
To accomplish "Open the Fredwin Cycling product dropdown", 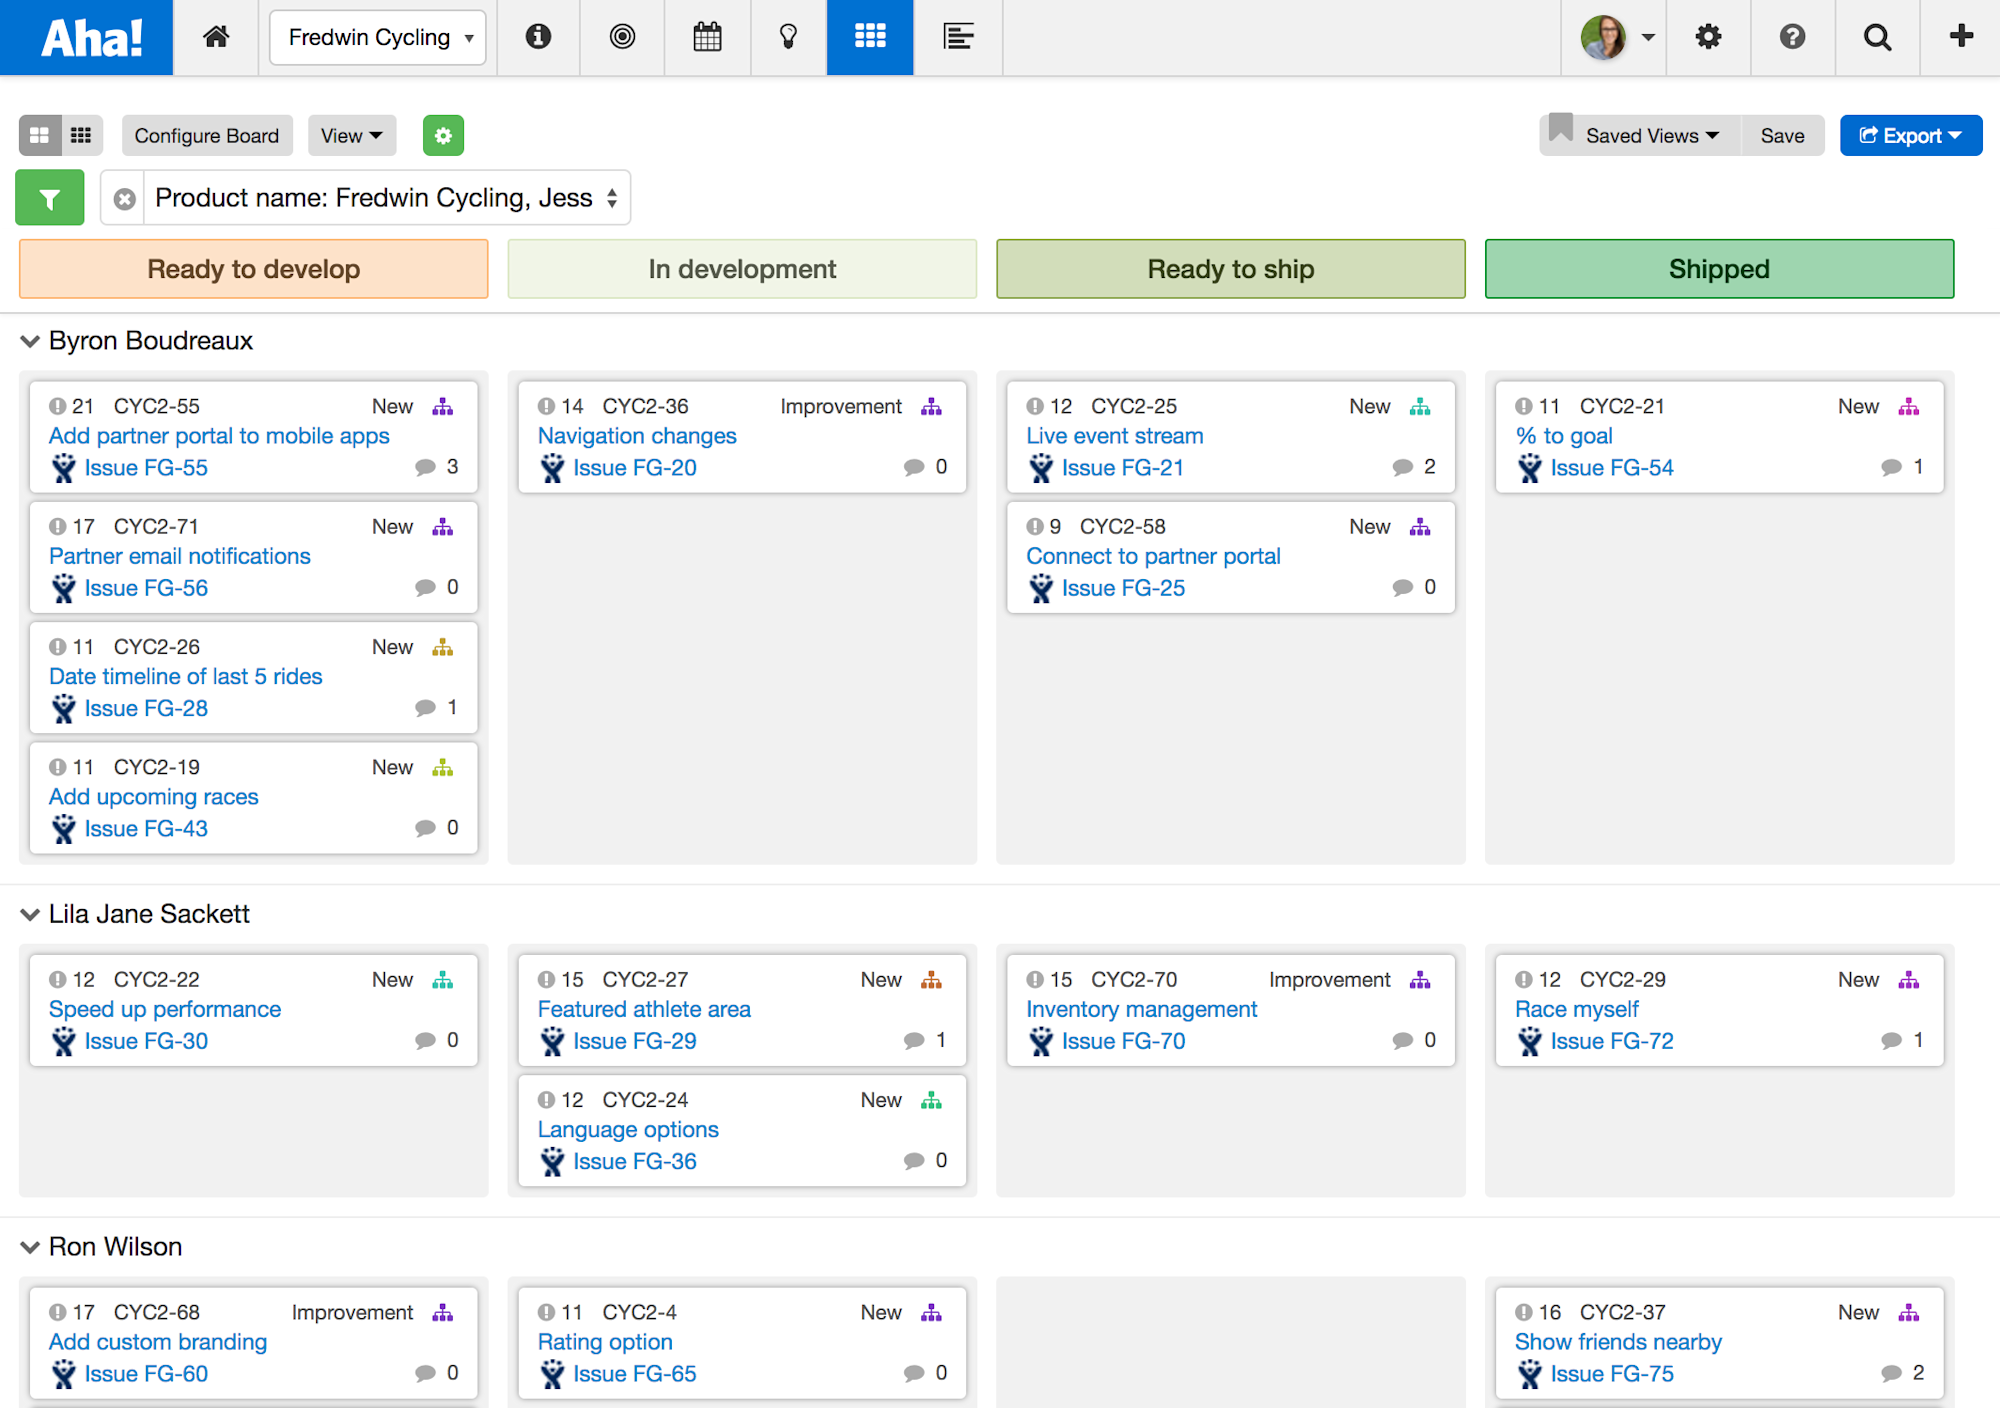I will (x=378, y=37).
